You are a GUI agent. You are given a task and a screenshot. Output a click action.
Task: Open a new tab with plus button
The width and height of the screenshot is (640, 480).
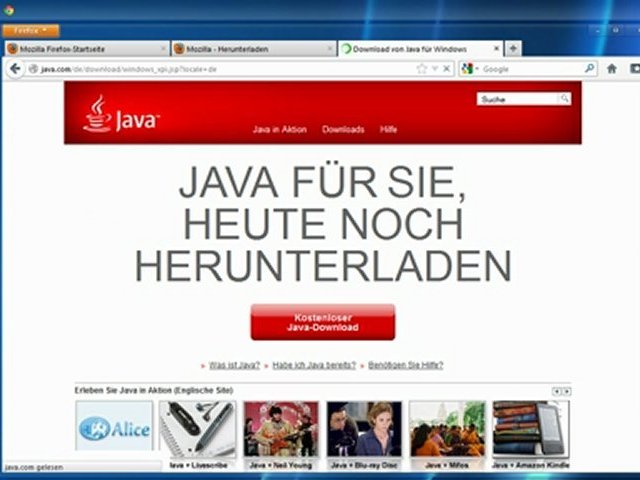(x=513, y=48)
